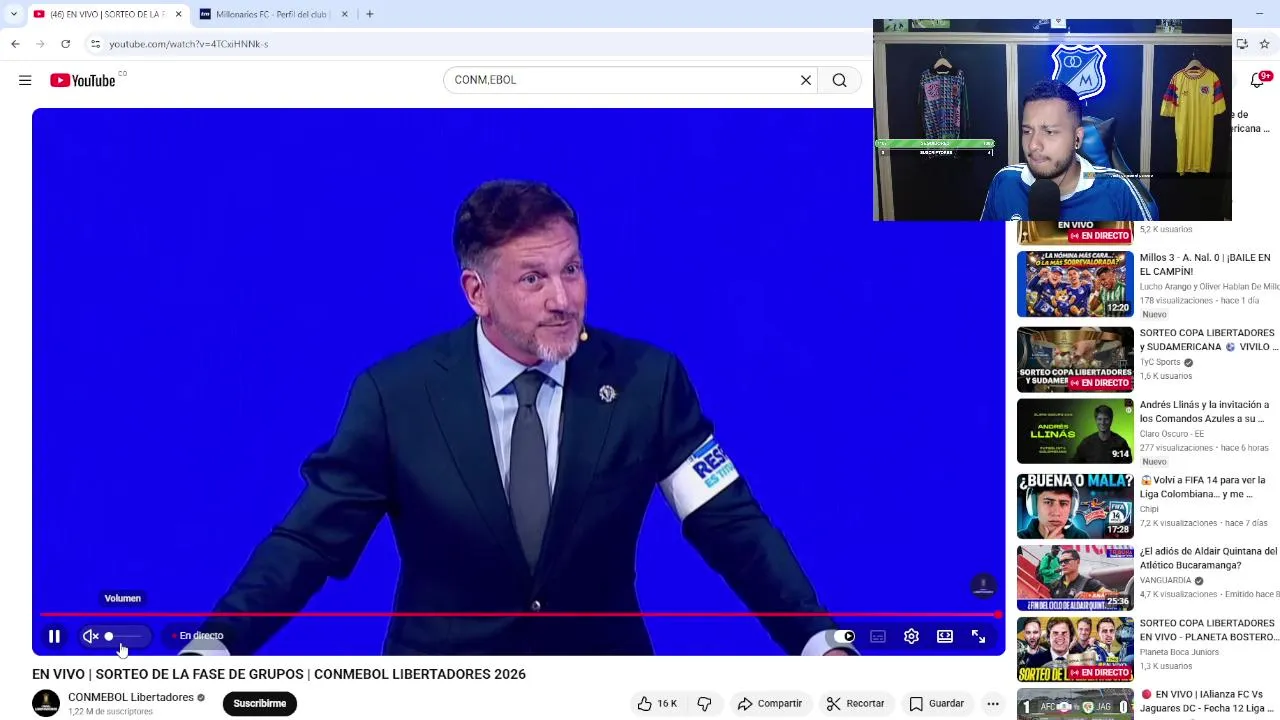The width and height of the screenshot is (1280, 720).
Task: Open Millos 3 - A. Nal. 0 thumbnail
Action: [1075, 284]
